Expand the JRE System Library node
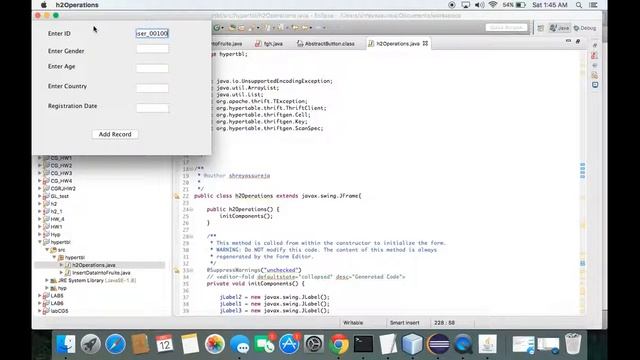Screen dimensions: 640x360 click(47, 280)
